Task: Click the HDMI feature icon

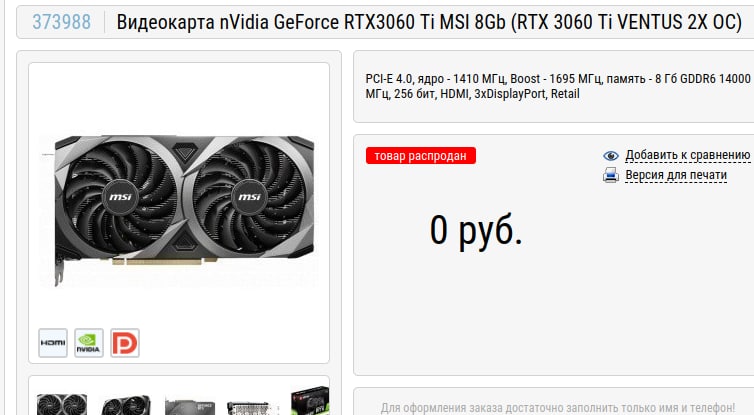Action: (53, 343)
